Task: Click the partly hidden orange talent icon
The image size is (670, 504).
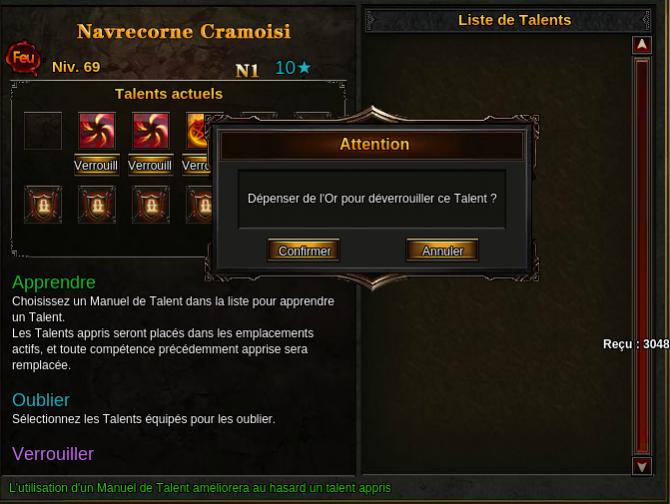Action: coord(197,131)
